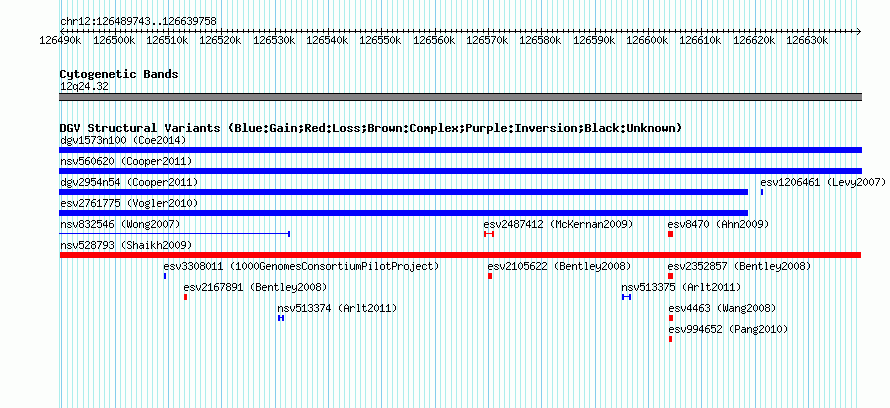Click the esv2487412 (McKernan2009) label
The height and width of the screenshot is (408, 890).
click(558, 224)
